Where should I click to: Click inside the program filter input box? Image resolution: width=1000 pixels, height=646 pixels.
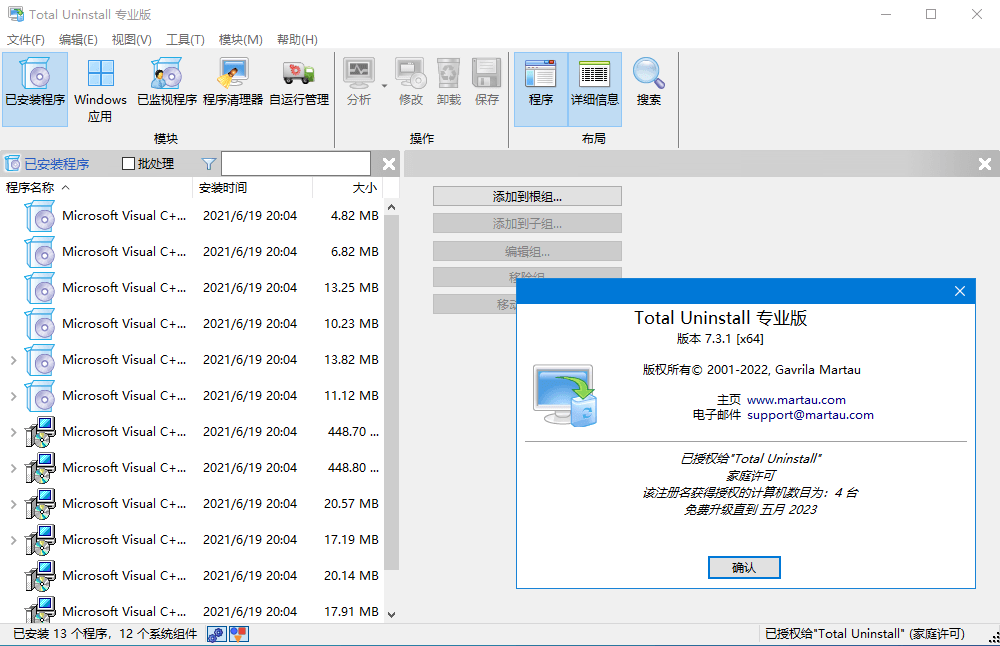click(x=295, y=163)
